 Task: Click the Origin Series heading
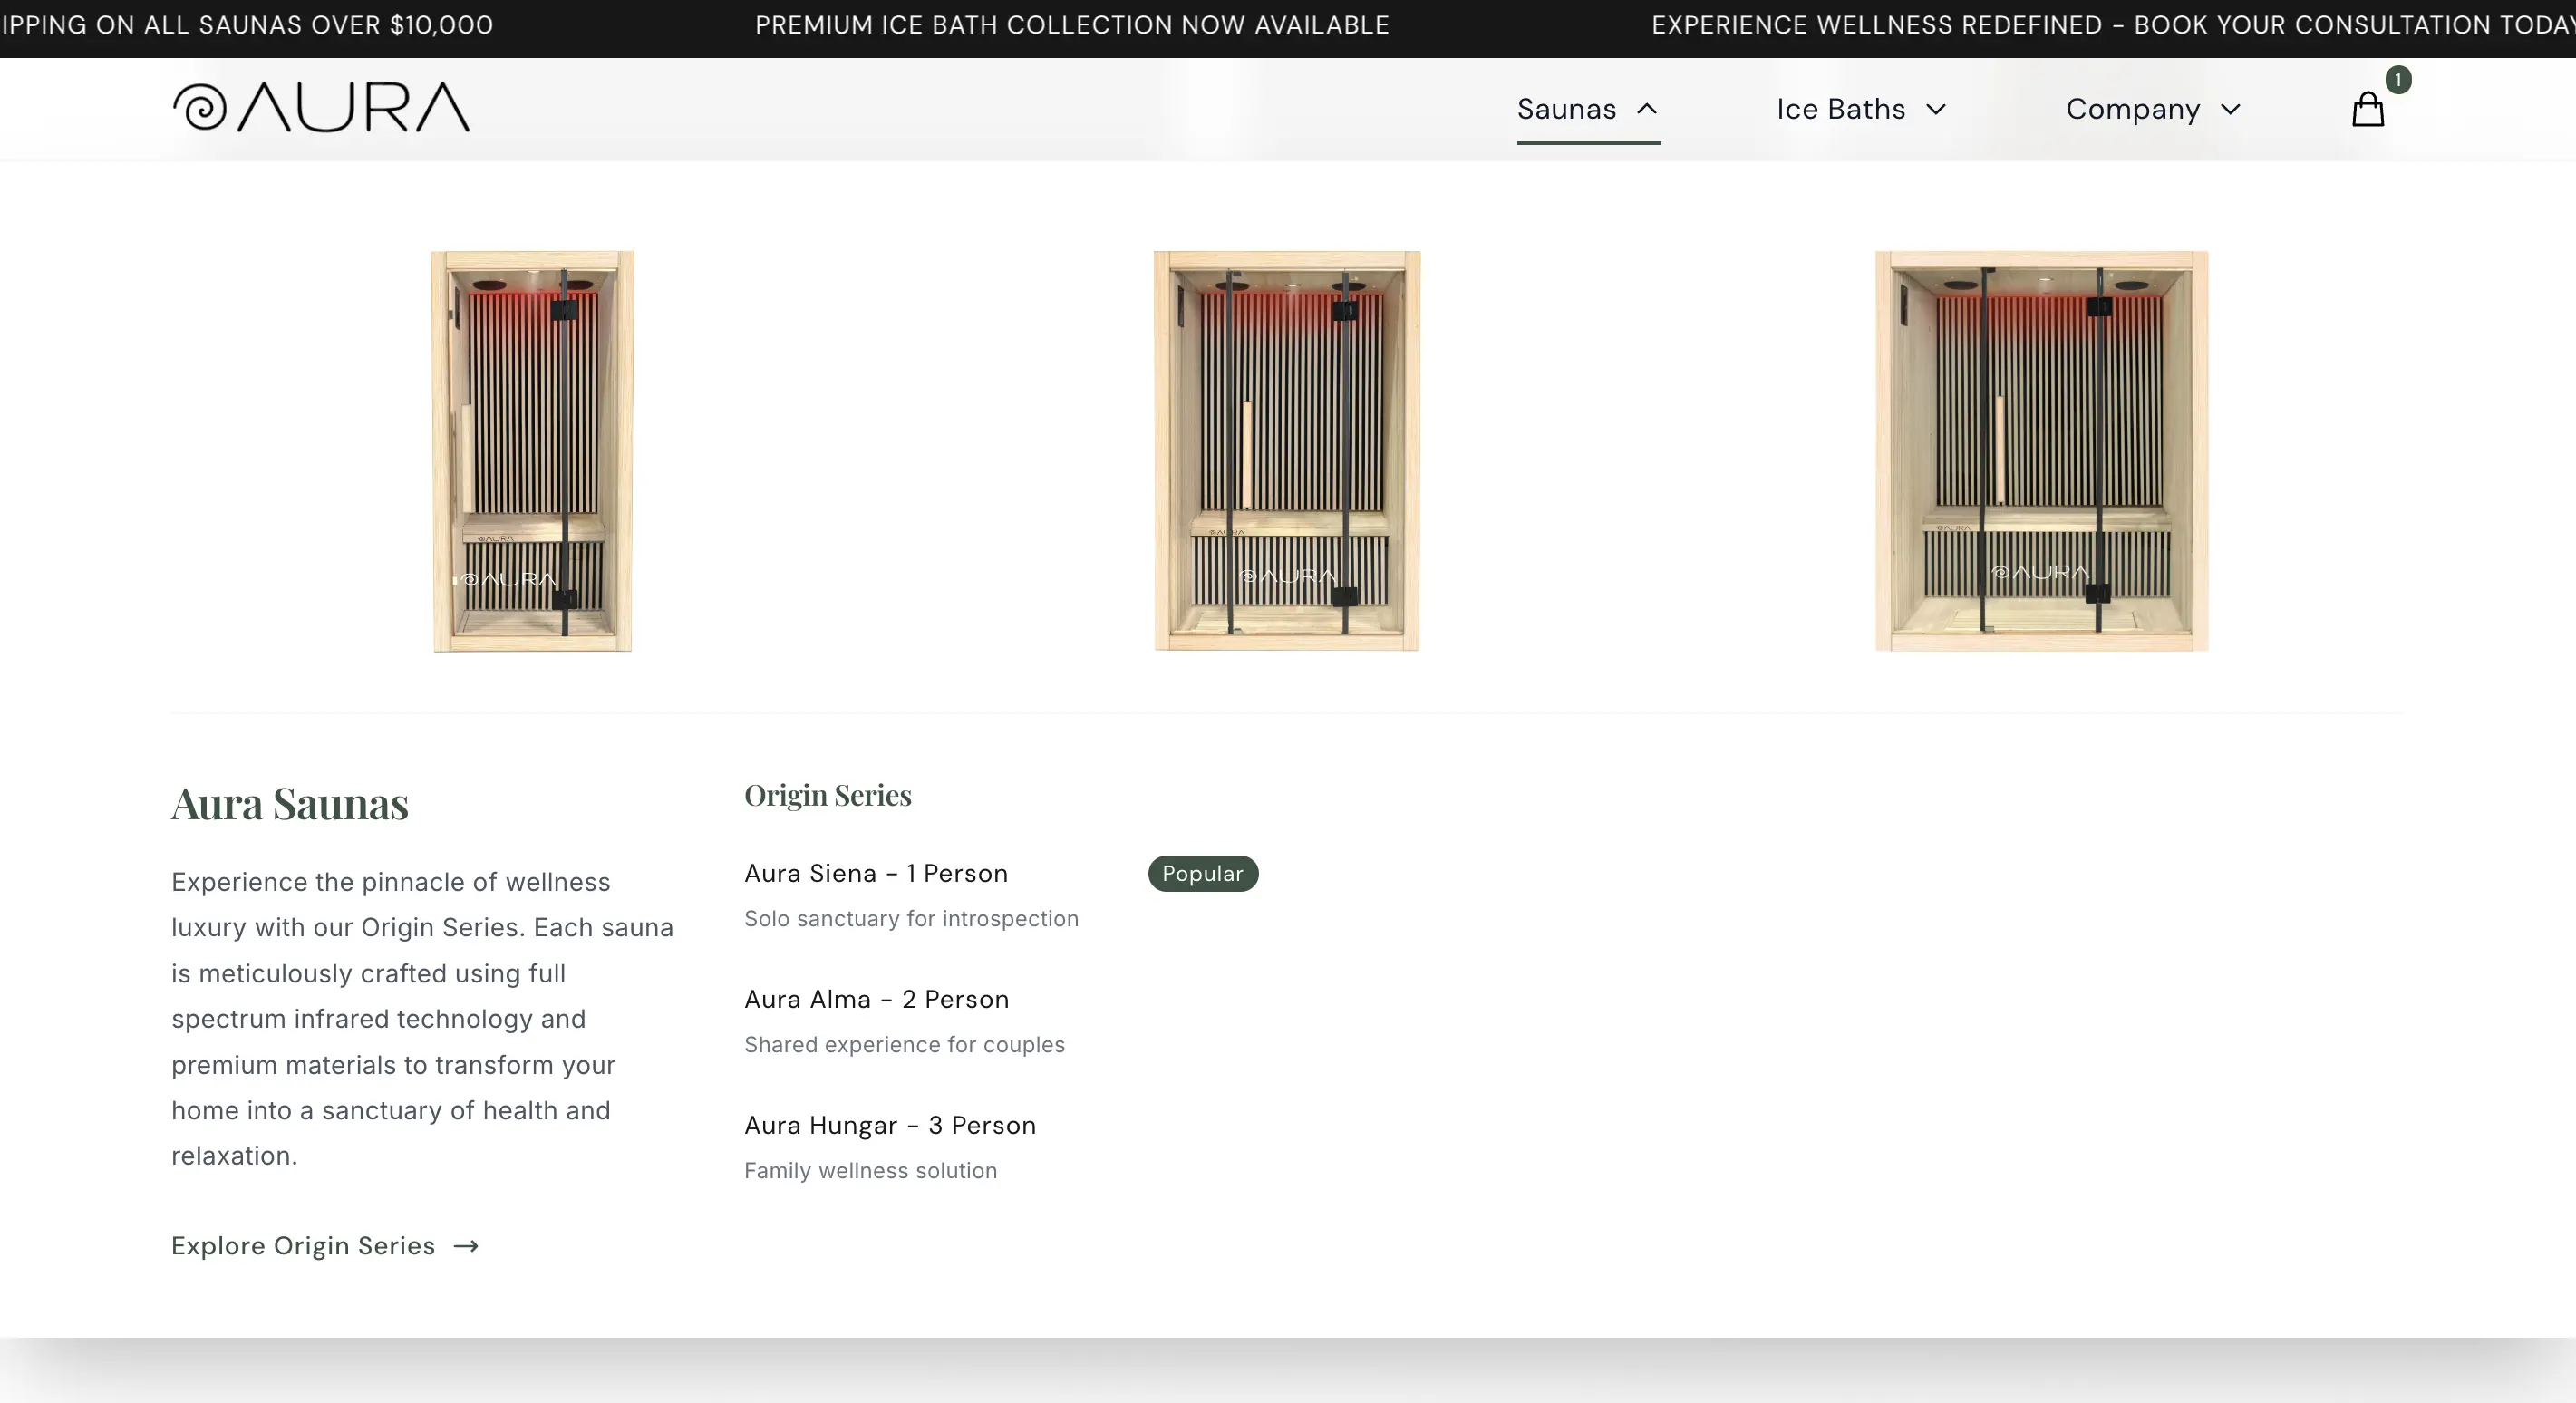point(828,795)
